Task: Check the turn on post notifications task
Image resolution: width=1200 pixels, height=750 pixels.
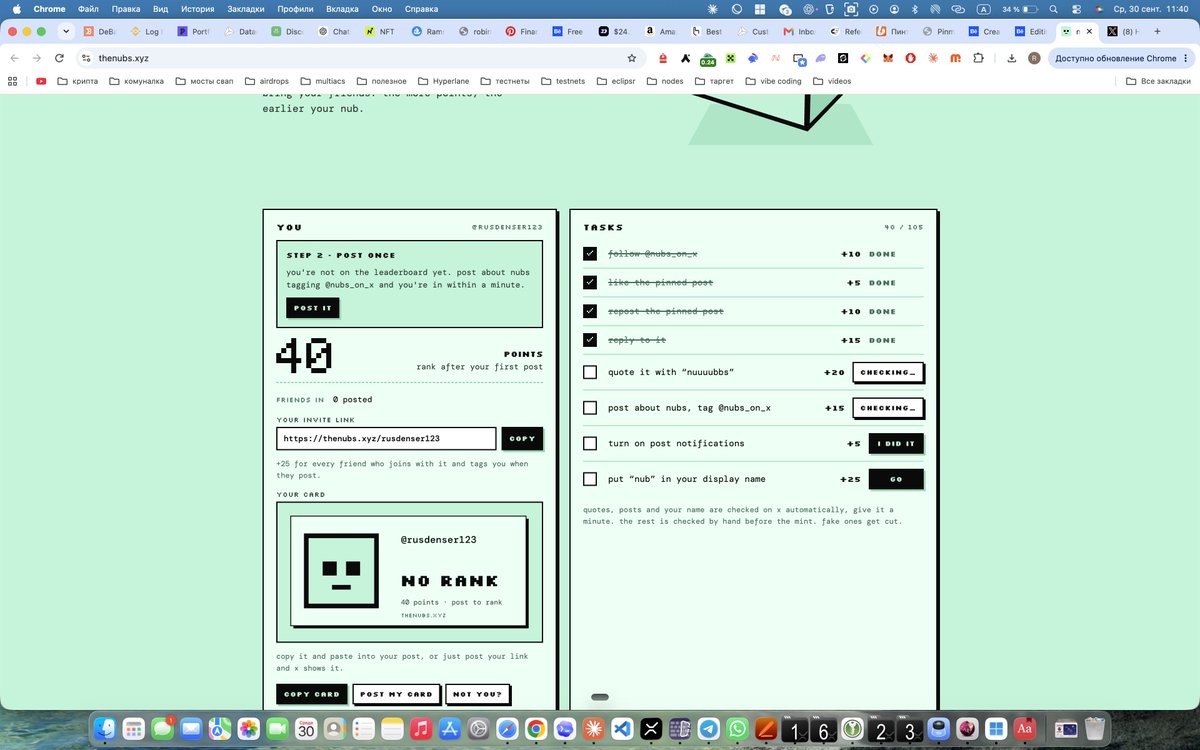Action: 590,443
